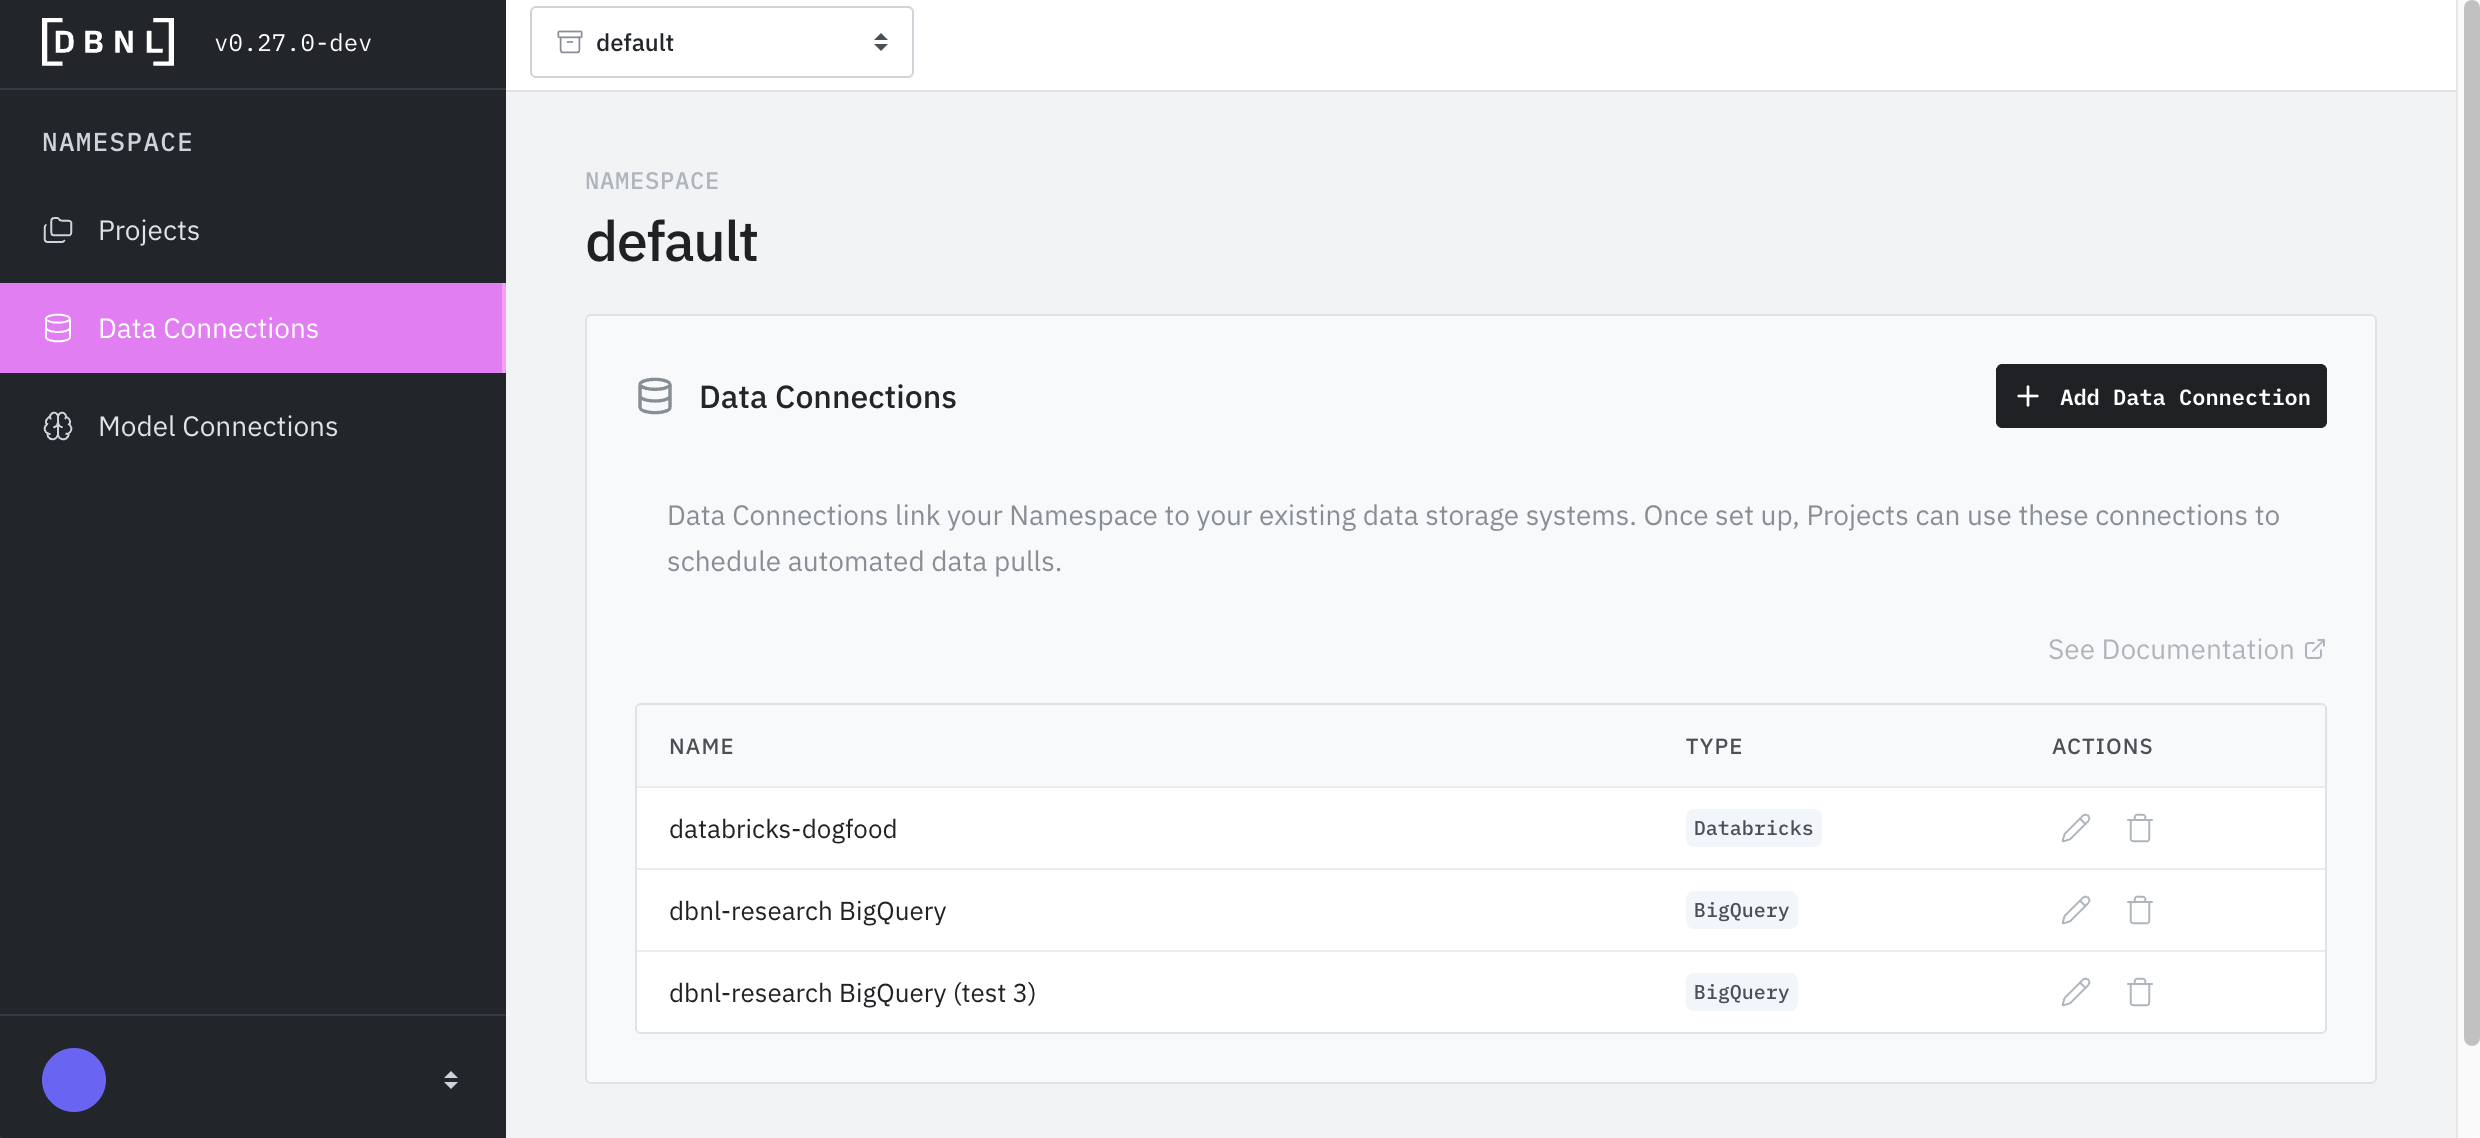Image resolution: width=2480 pixels, height=1138 pixels.
Task: Click the page vertical scrollbar
Action: click(2469, 520)
